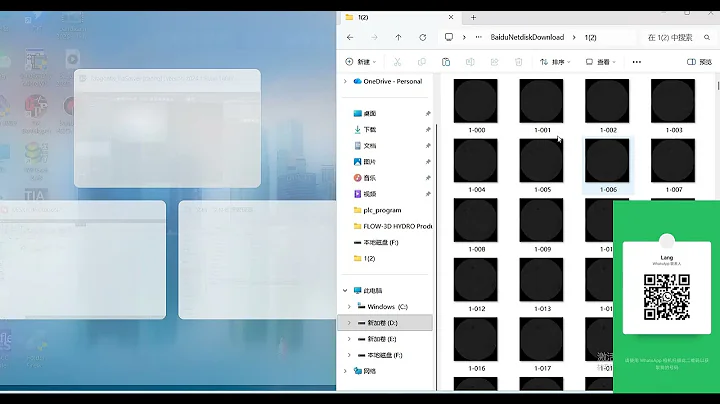720x404 pixels.
Task: Expand chevron after BaiduNetdiskDownload breadcrumb
Action: pos(574,38)
